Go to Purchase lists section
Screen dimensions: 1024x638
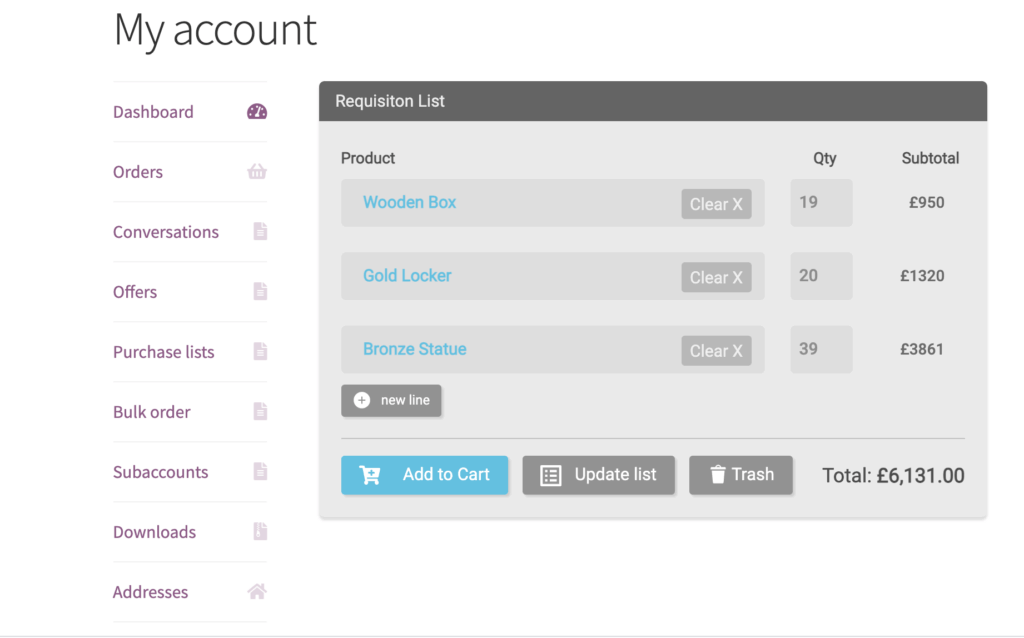click(x=164, y=352)
